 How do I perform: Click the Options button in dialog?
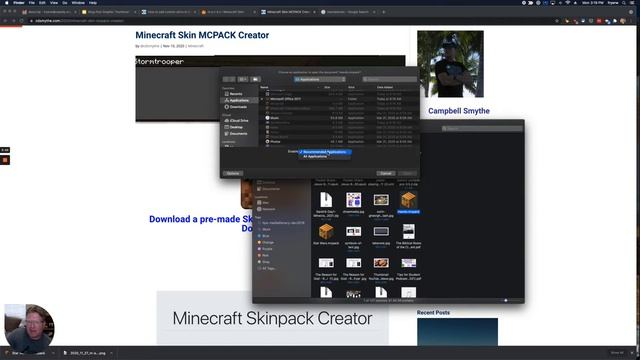(233, 173)
